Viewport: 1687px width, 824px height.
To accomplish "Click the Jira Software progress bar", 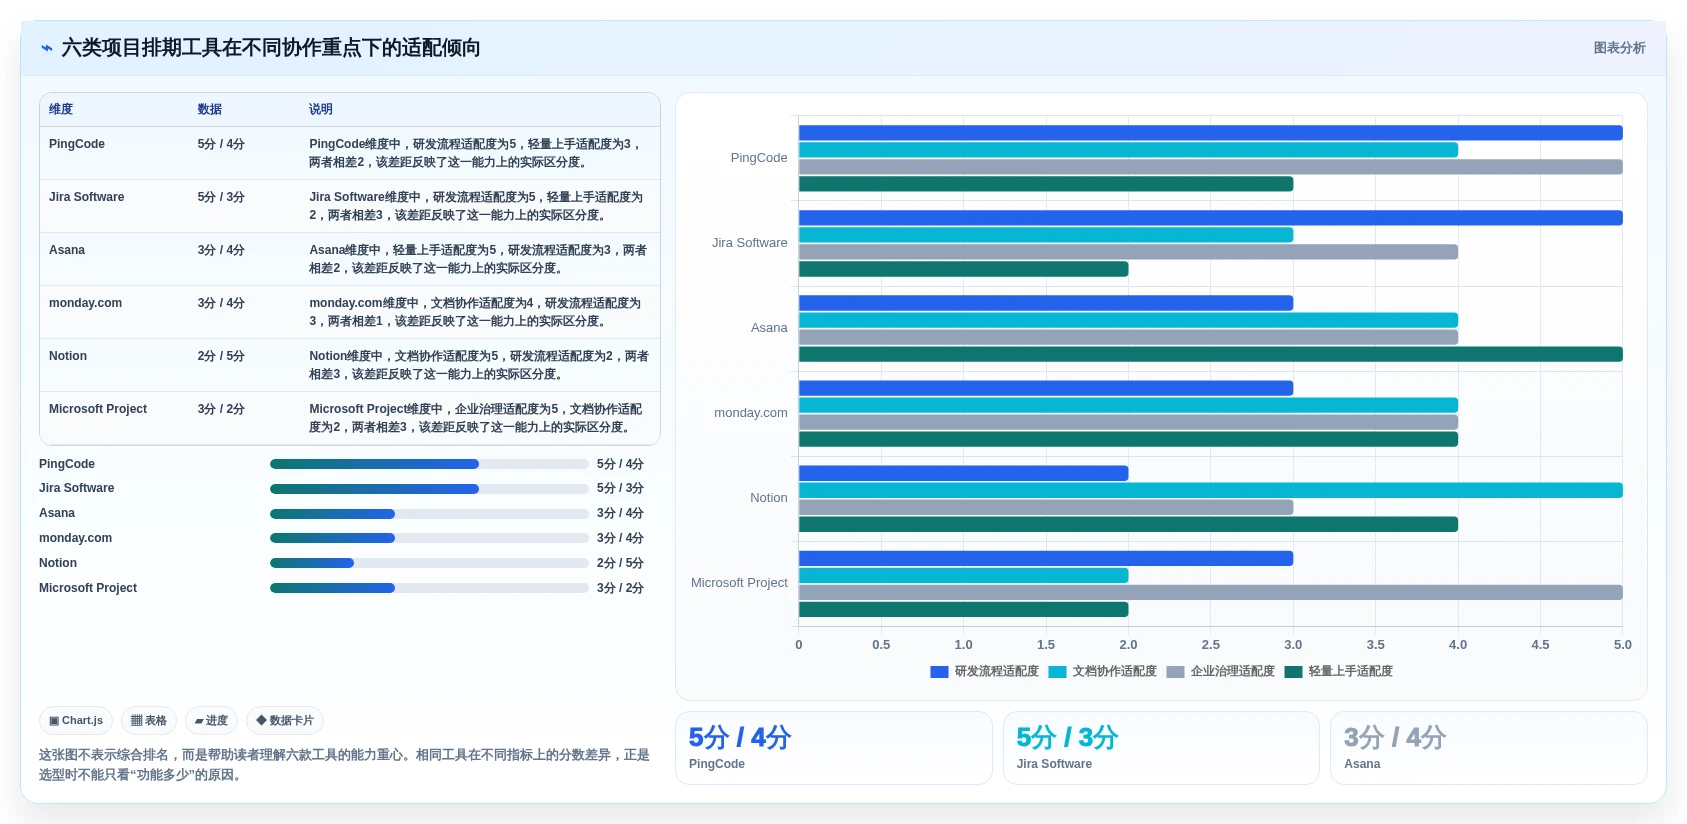I will coord(429,489).
